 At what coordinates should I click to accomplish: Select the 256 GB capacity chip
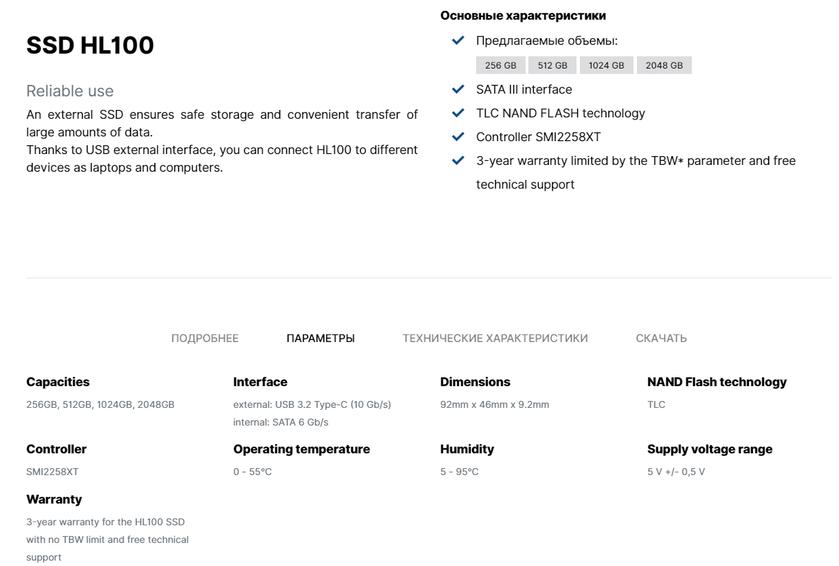click(x=500, y=65)
